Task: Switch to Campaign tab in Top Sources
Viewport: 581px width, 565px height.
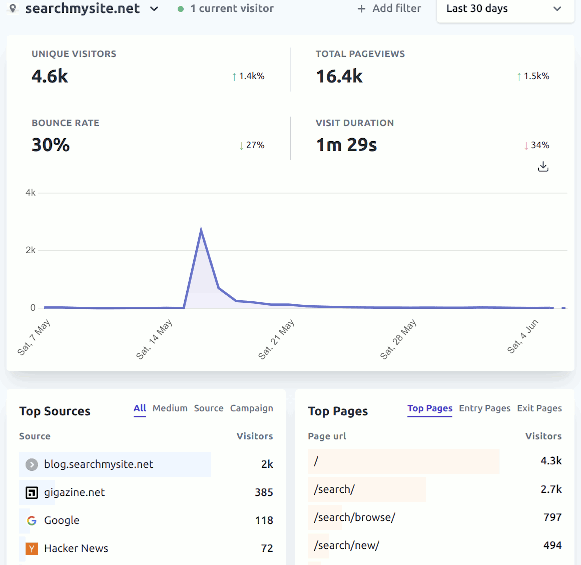Action: 252,408
